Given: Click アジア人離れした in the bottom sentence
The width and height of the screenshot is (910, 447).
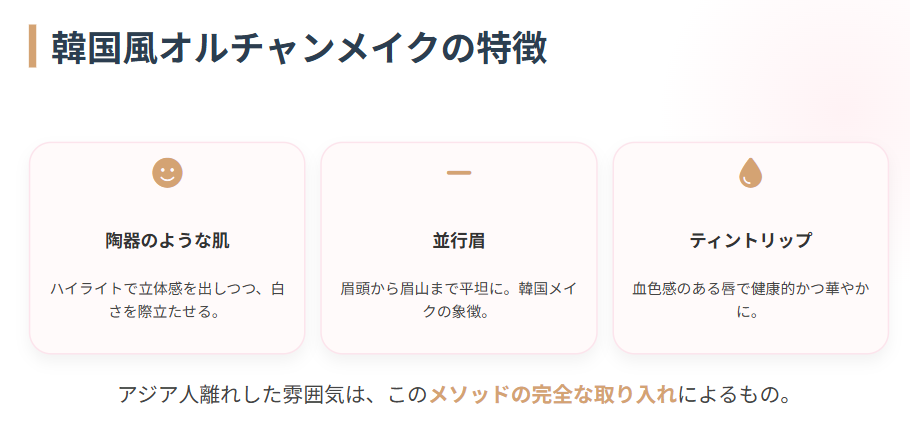Looking at the screenshot, I should click(x=185, y=395).
